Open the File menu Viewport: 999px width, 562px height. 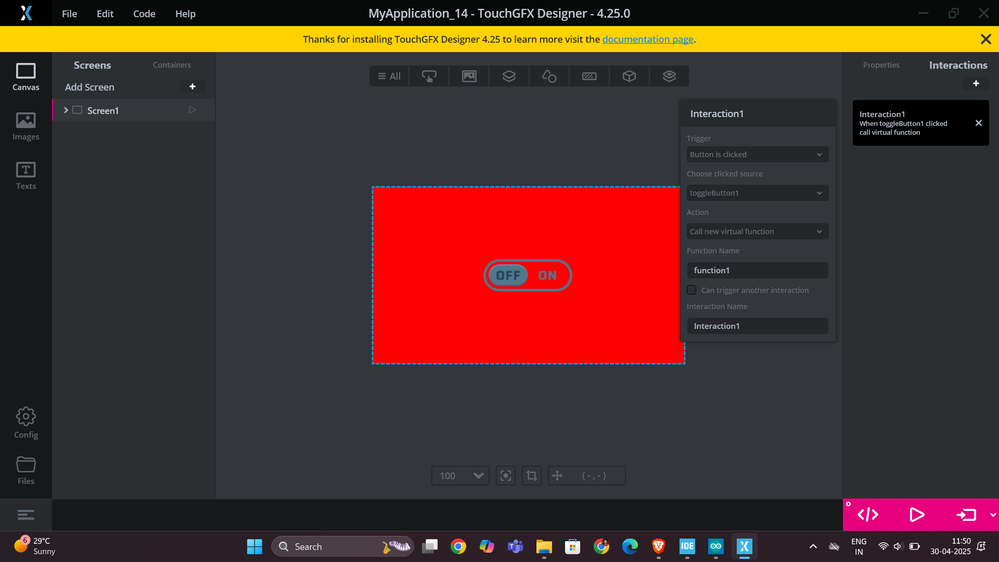pyautogui.click(x=69, y=13)
